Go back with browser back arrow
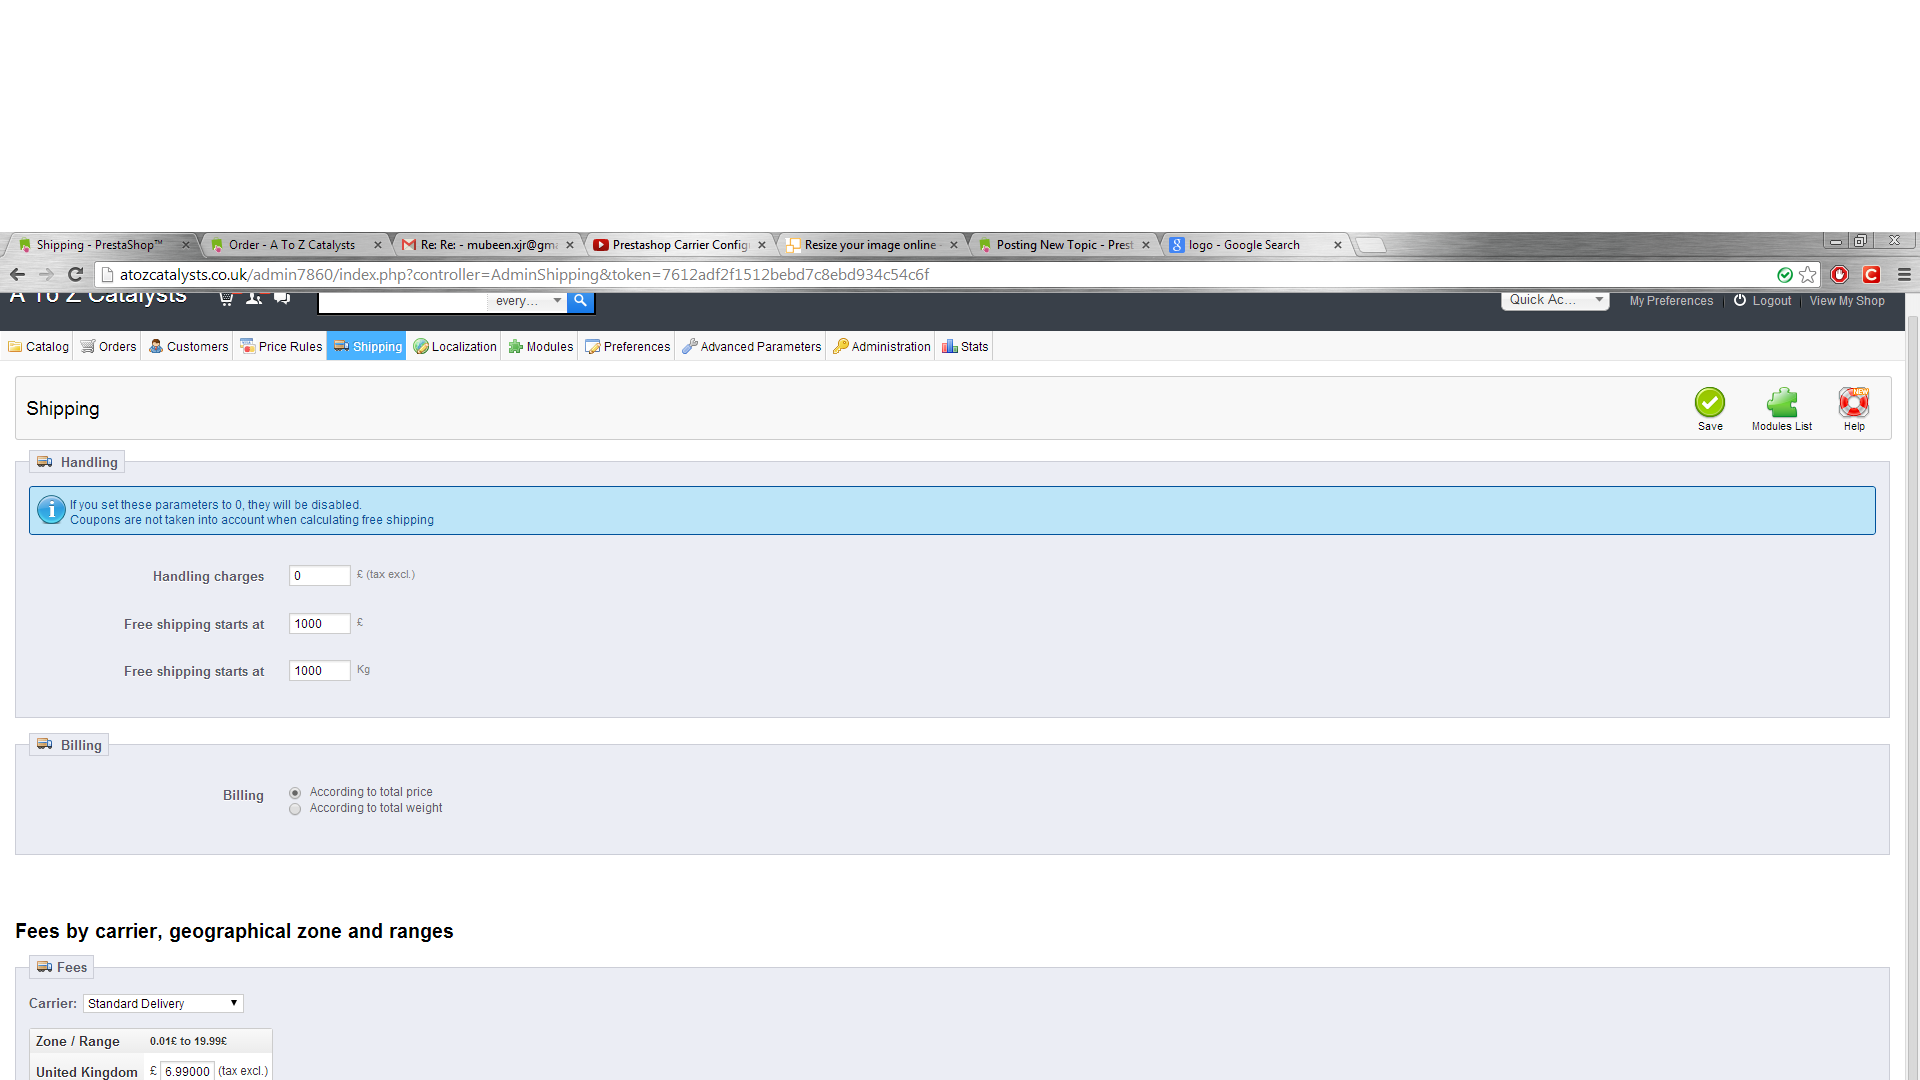 pyautogui.click(x=17, y=274)
